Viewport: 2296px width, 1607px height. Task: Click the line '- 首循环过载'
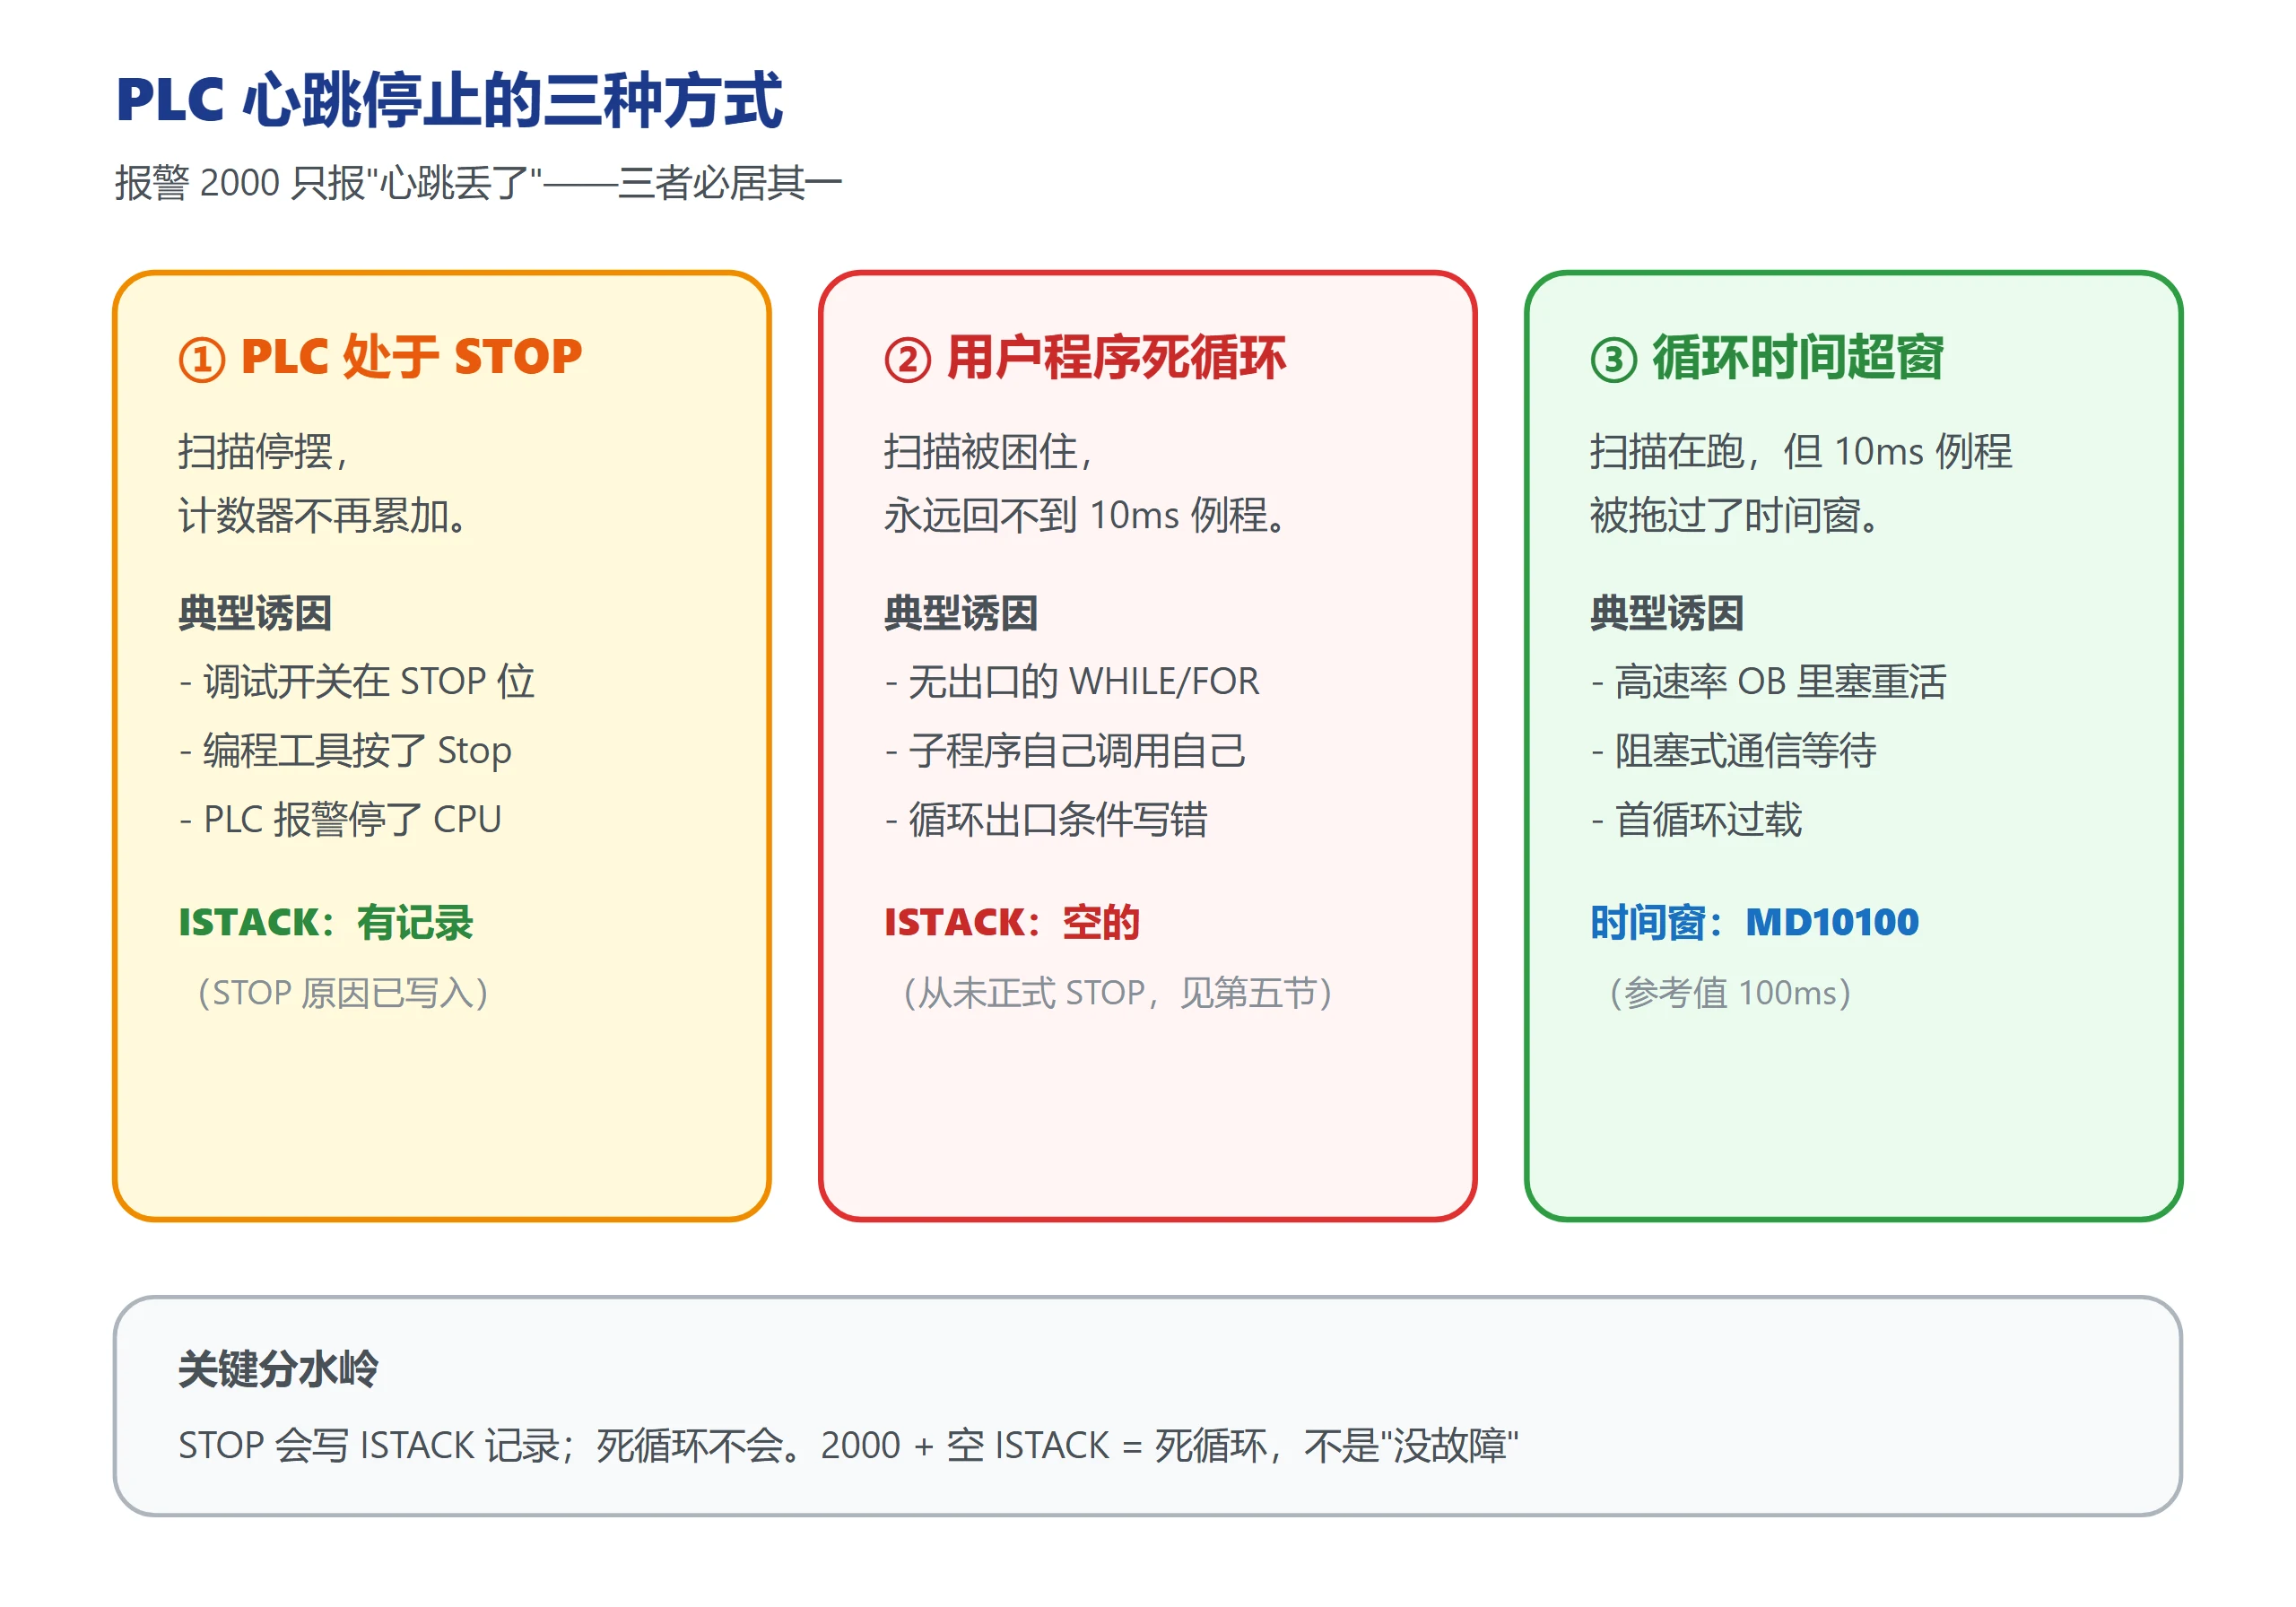1696,820
